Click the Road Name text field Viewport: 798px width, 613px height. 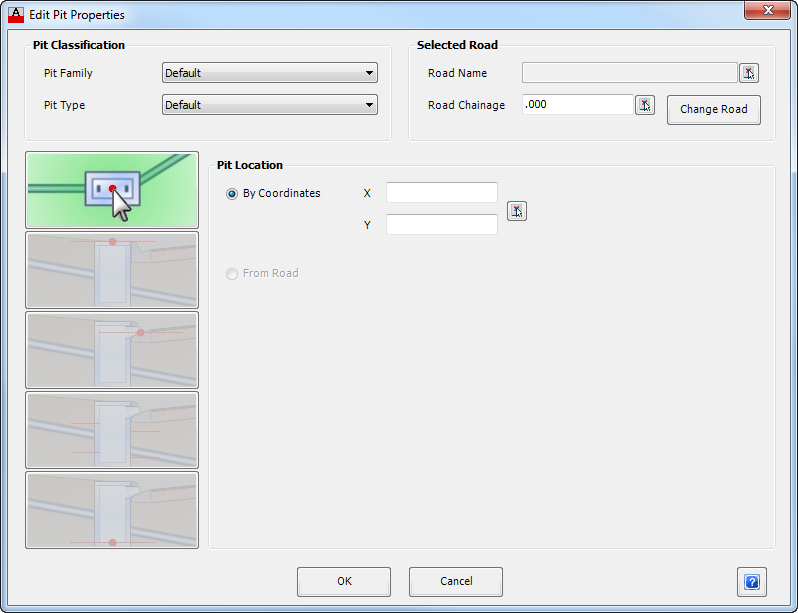(630, 73)
